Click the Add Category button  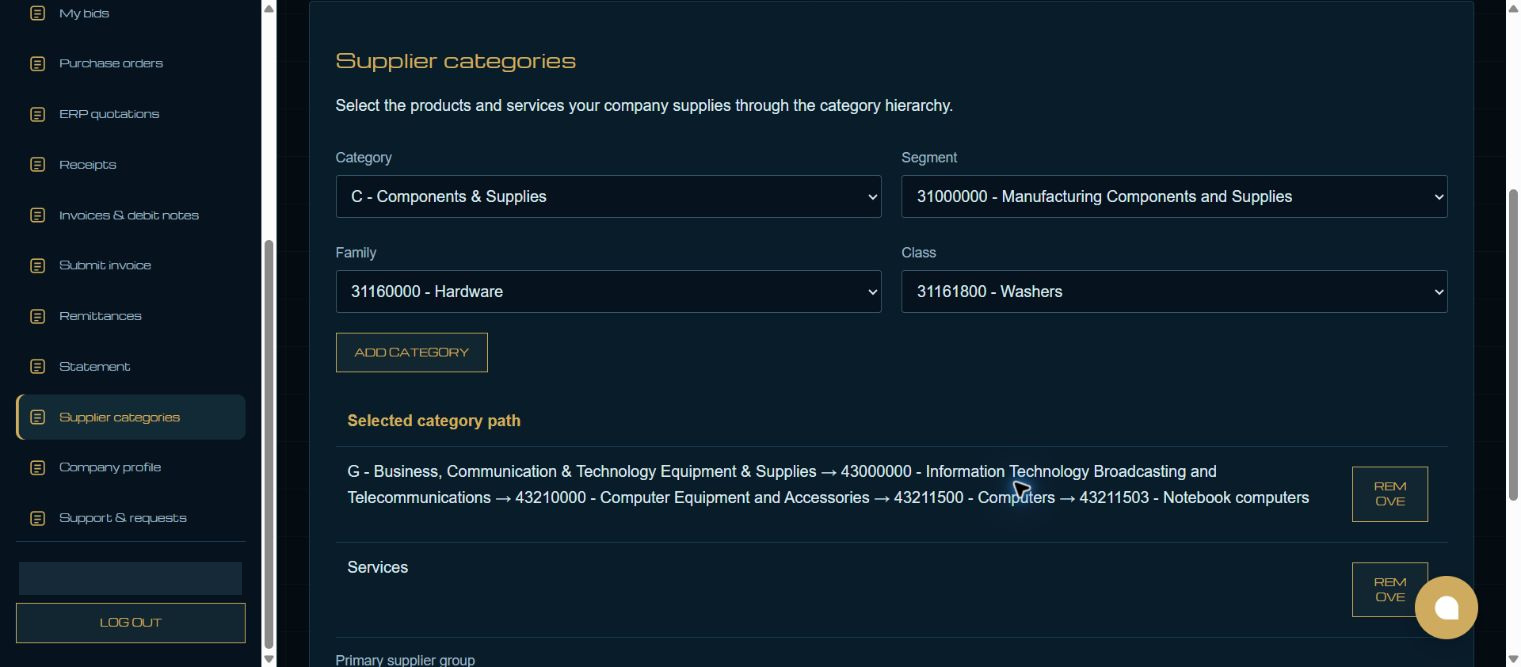point(411,352)
